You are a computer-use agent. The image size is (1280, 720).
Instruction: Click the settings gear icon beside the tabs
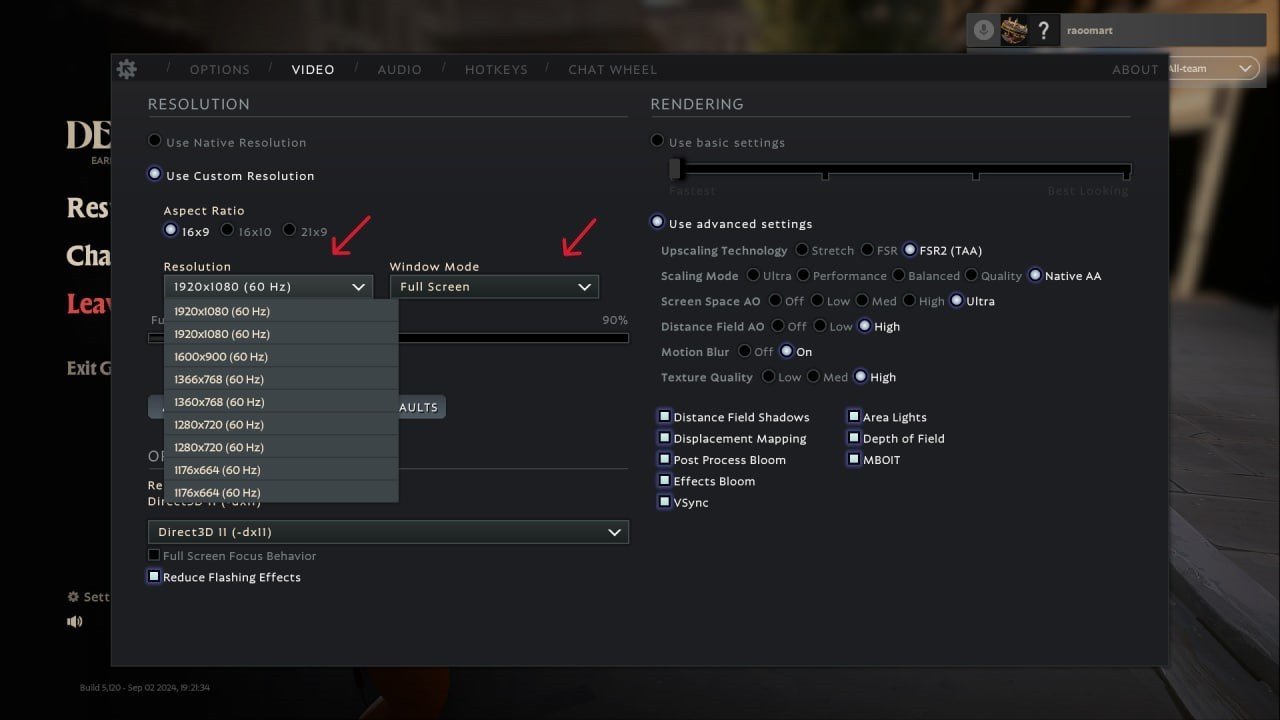tap(126, 69)
